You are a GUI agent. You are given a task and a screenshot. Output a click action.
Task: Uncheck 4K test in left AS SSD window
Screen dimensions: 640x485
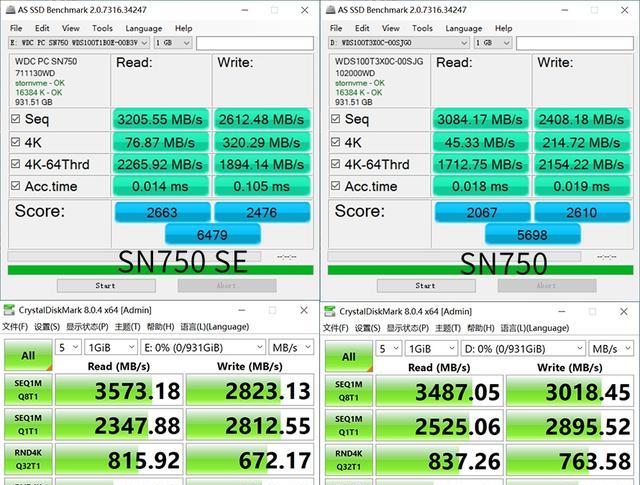tap(16, 142)
